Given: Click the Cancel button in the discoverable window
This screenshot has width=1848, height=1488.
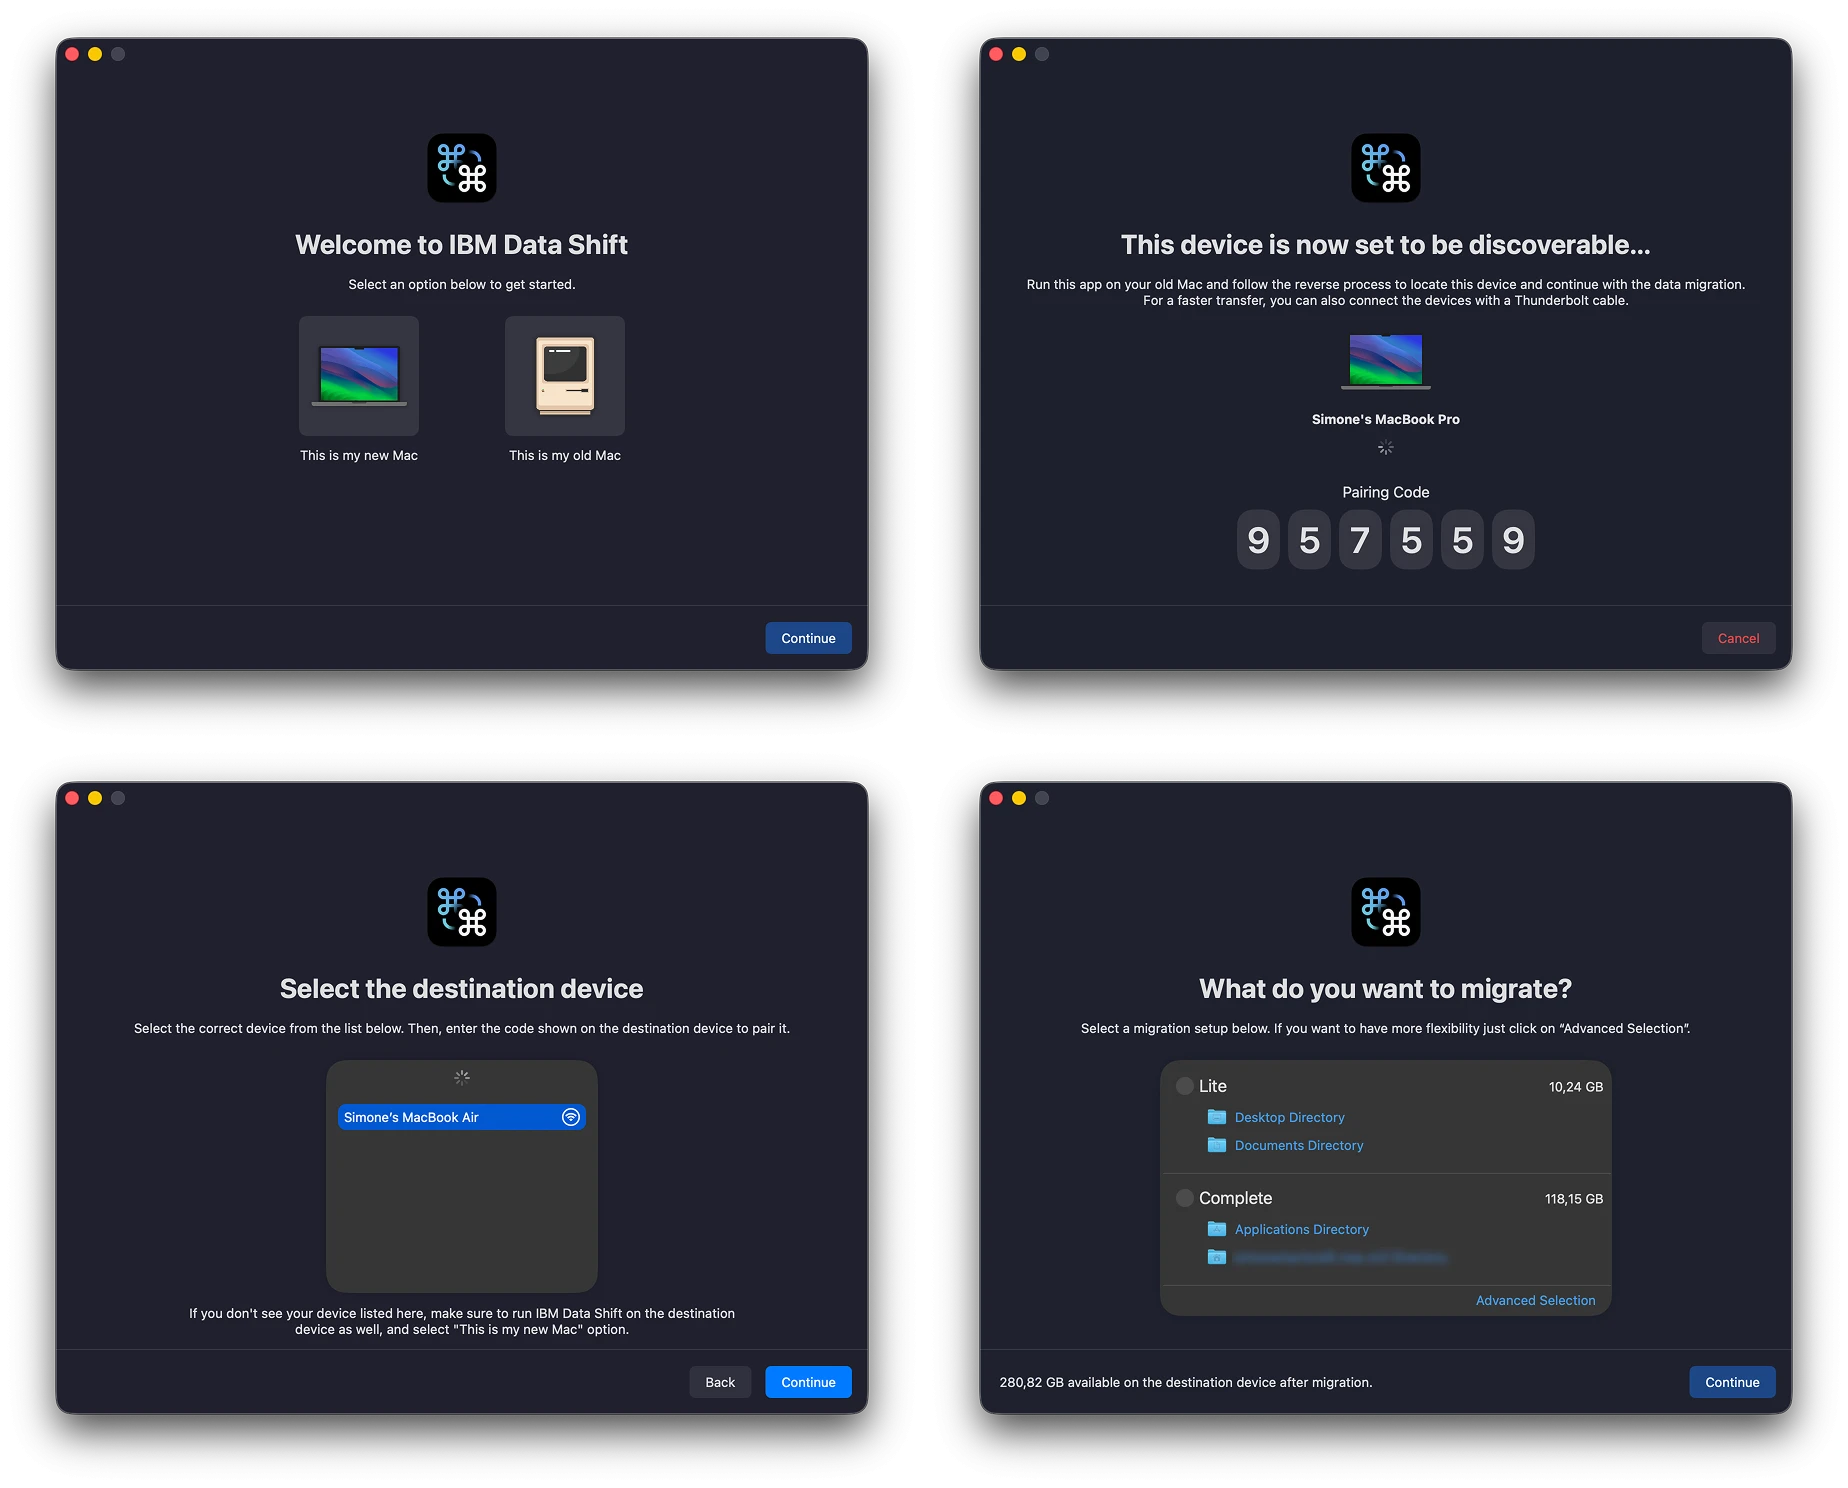Looking at the screenshot, I should (1738, 638).
